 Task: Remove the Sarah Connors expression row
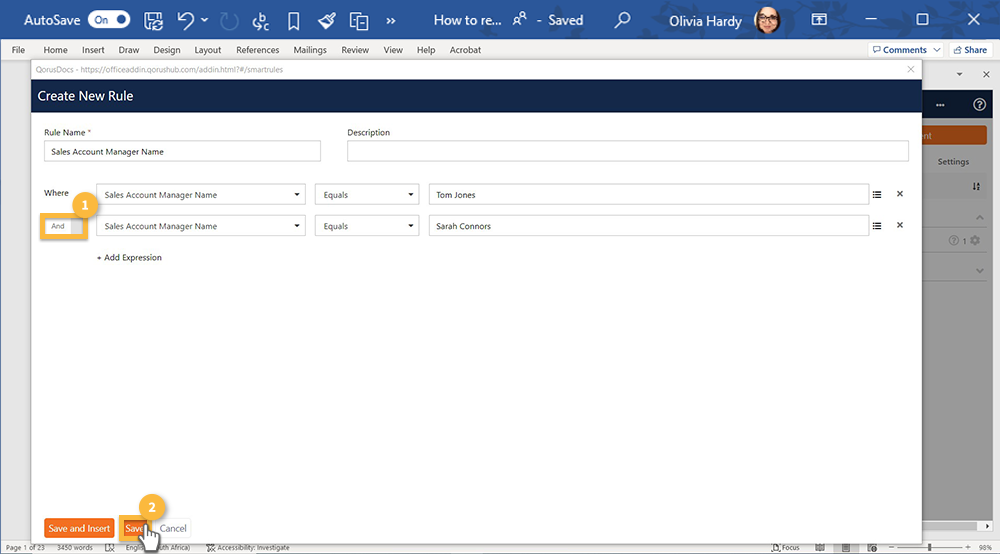coord(899,226)
